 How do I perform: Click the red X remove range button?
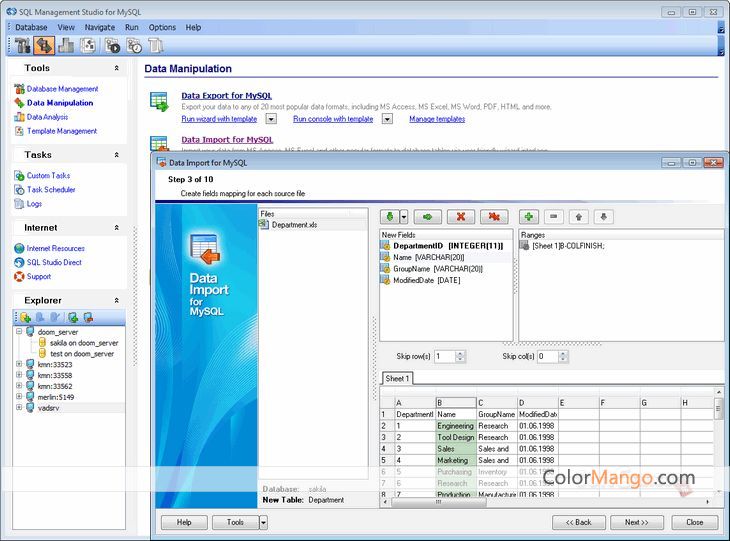tap(461, 217)
